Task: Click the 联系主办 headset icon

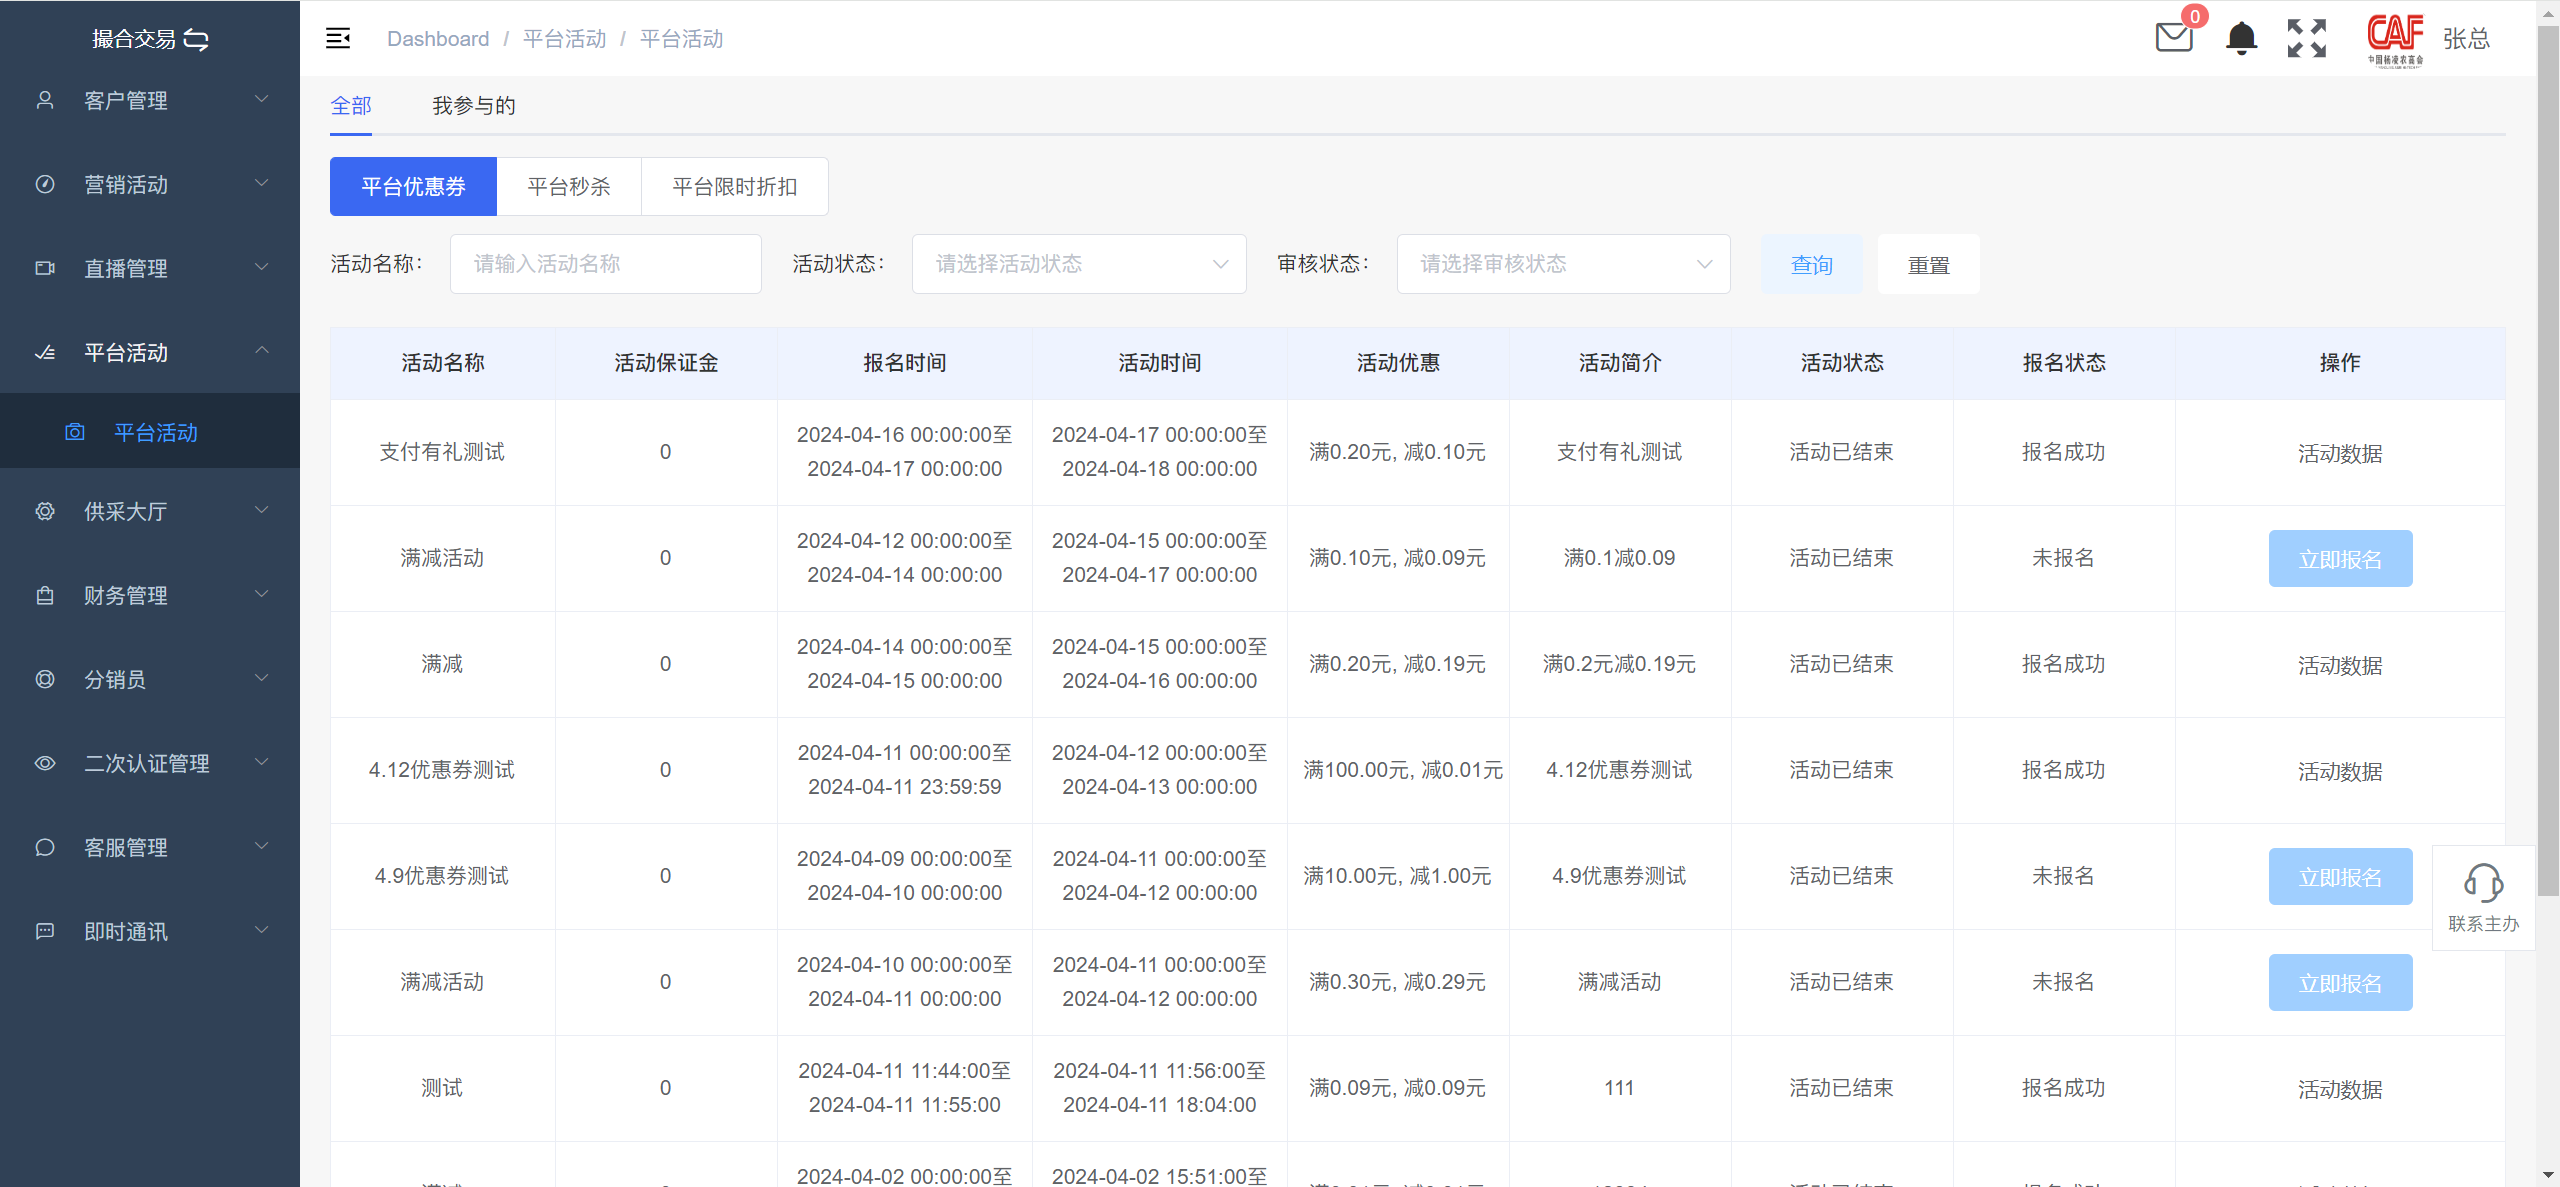Action: 2483,883
